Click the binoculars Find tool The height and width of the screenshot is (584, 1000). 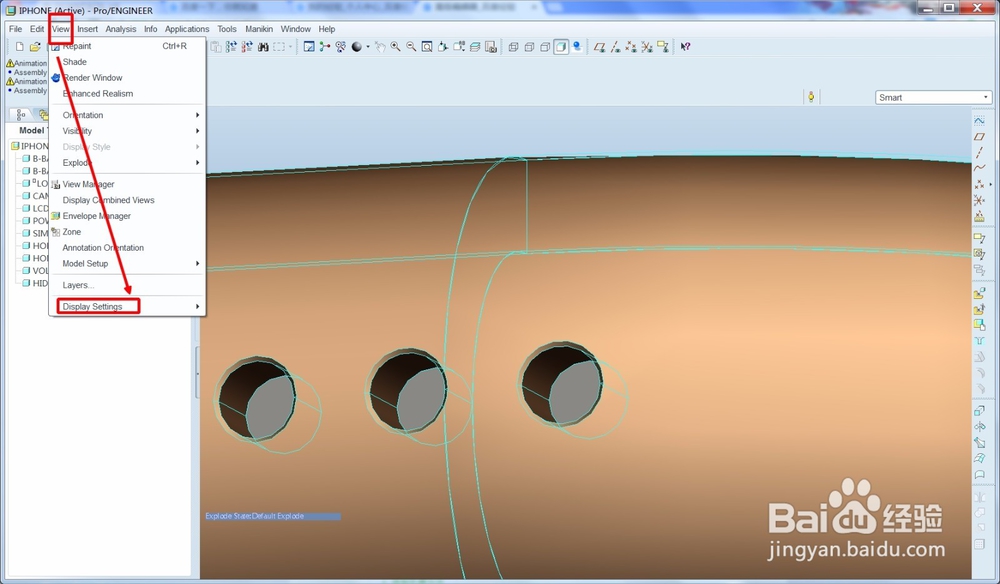(x=263, y=47)
